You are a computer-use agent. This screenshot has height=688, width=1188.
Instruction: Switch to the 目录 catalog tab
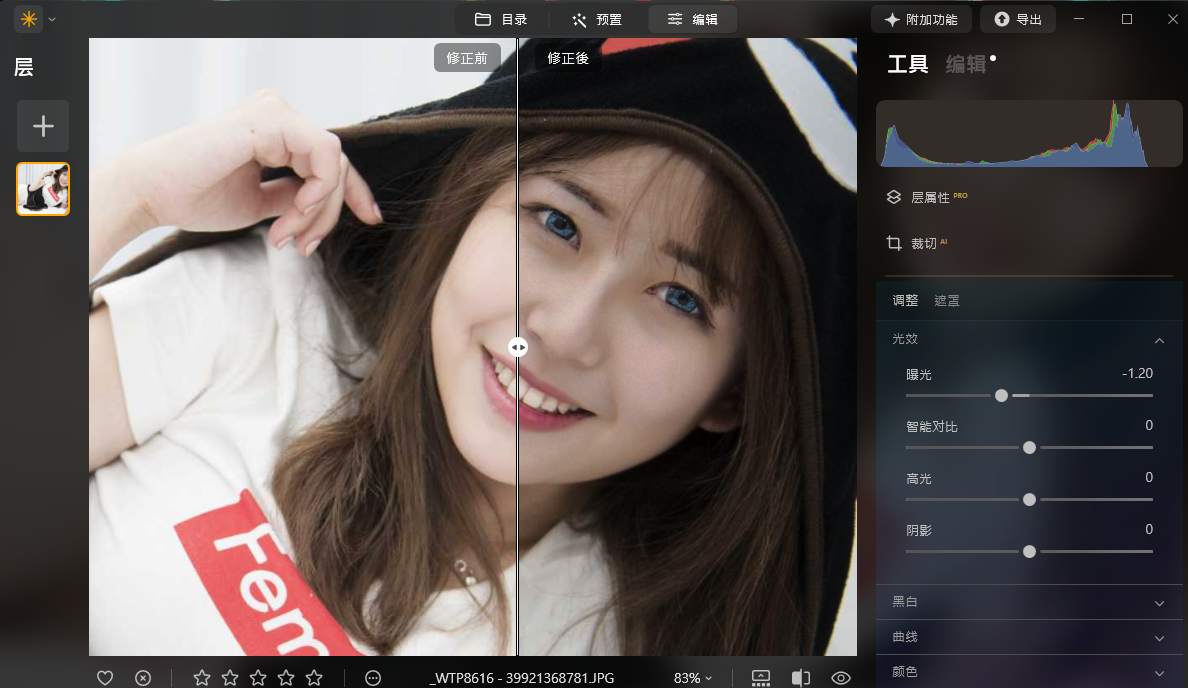[500, 19]
